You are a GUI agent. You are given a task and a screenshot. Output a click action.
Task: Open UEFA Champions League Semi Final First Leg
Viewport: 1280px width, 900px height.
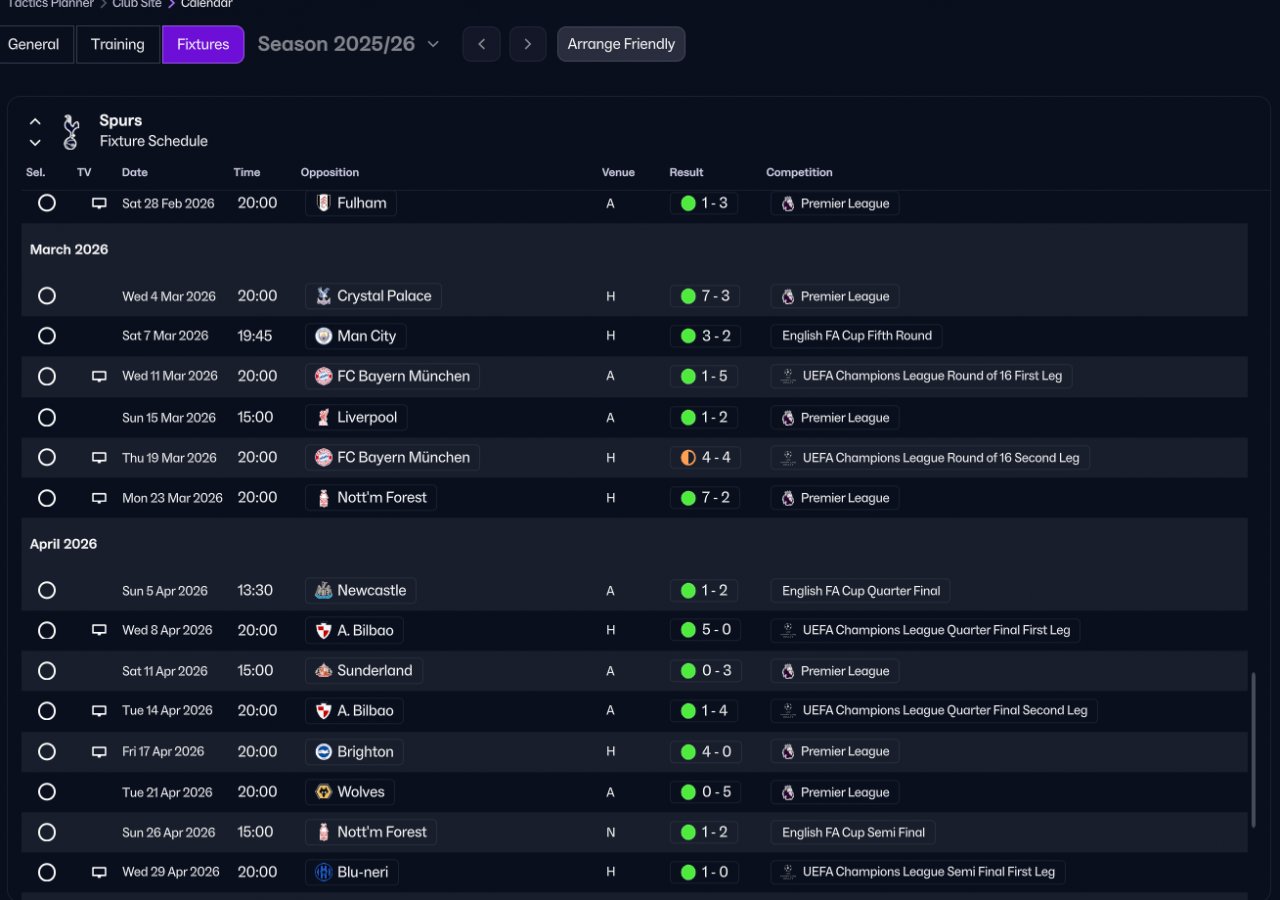coord(918,872)
